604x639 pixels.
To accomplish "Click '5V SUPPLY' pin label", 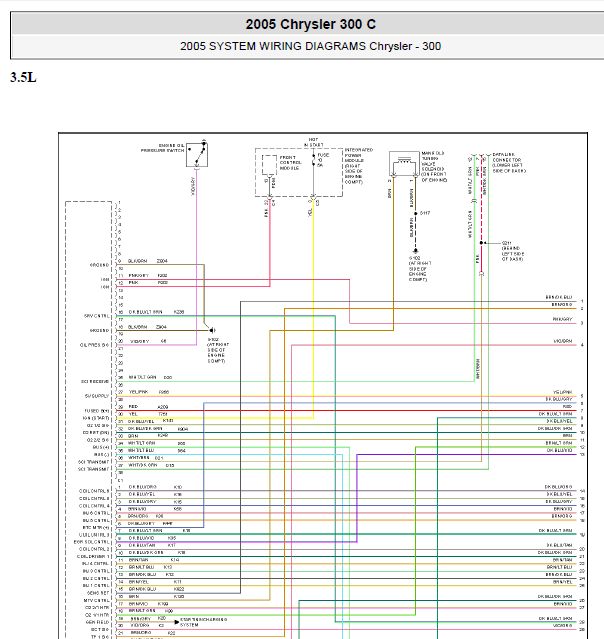I will 97,396.
